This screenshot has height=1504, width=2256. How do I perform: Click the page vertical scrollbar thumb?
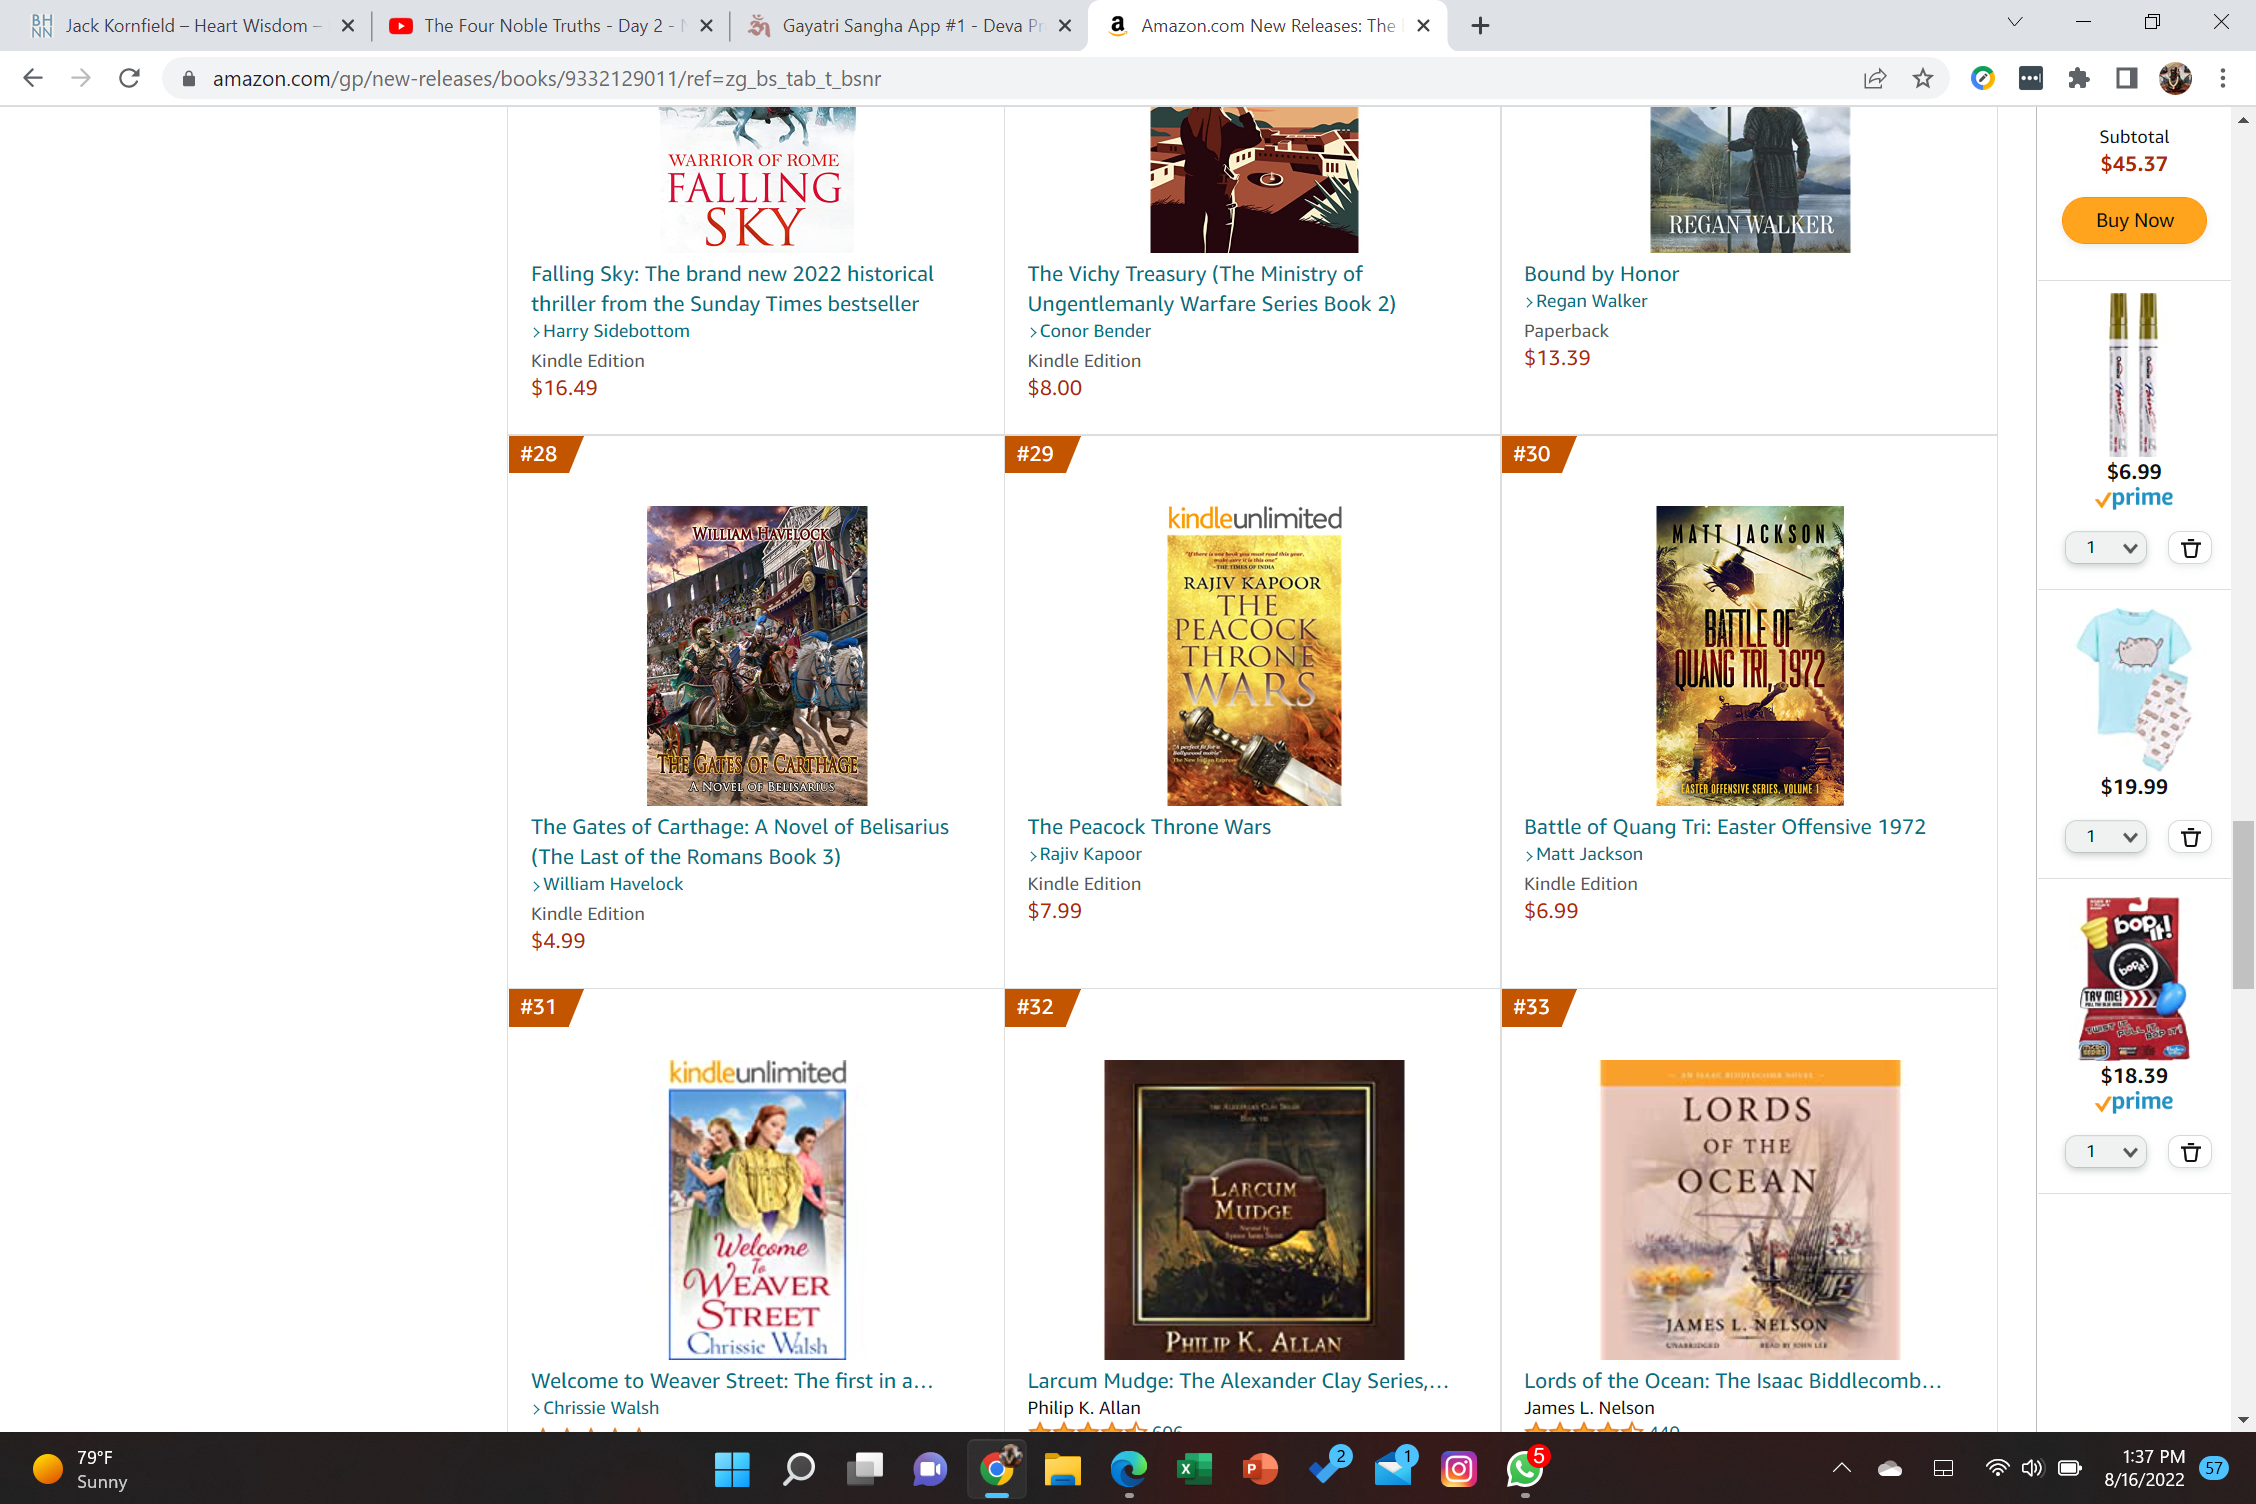pos(2243,904)
